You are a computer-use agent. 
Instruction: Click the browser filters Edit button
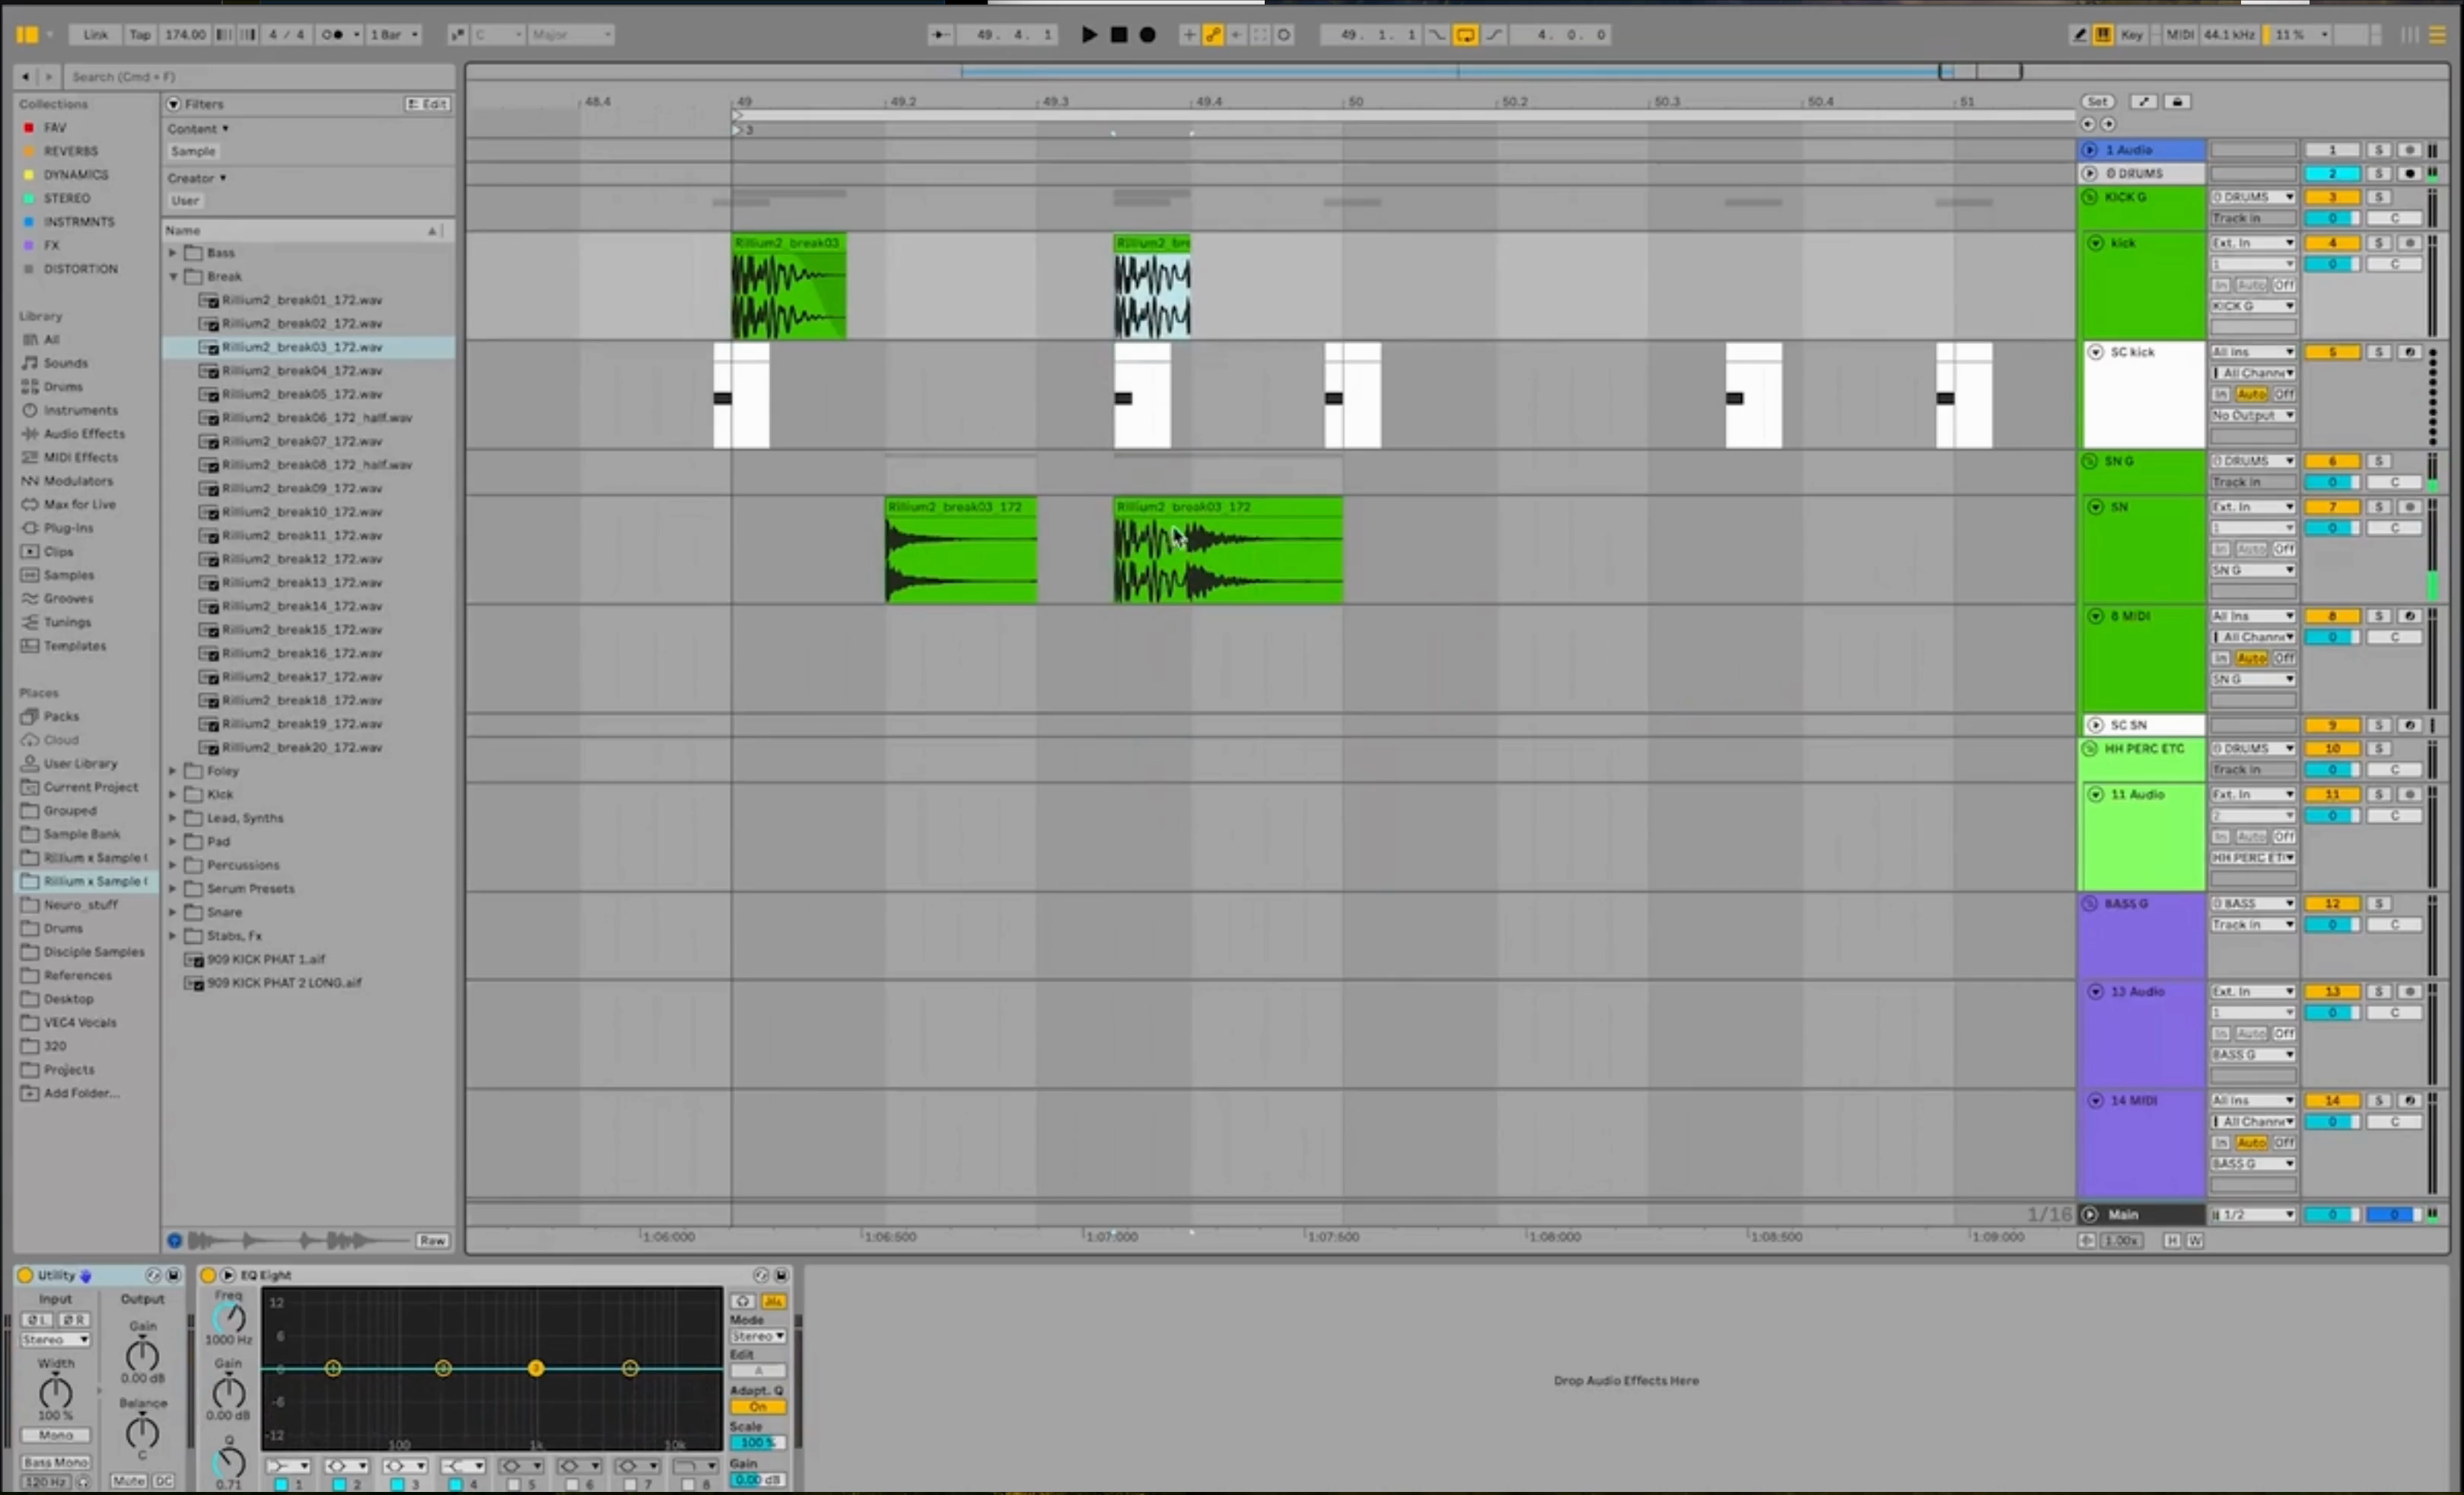[x=428, y=104]
